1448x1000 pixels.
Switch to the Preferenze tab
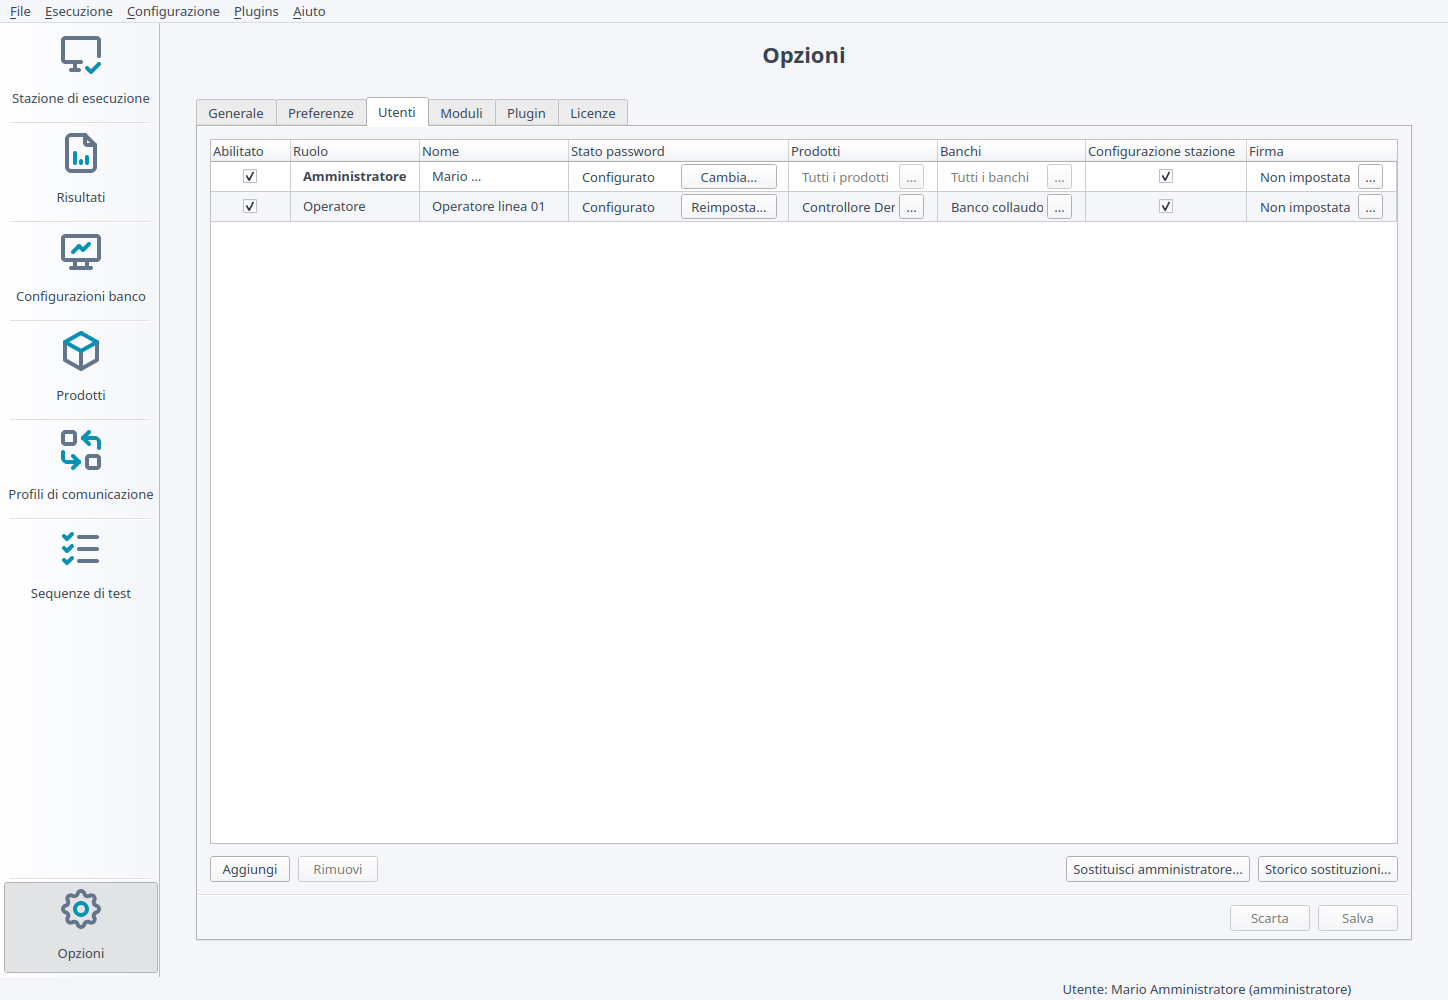321,113
